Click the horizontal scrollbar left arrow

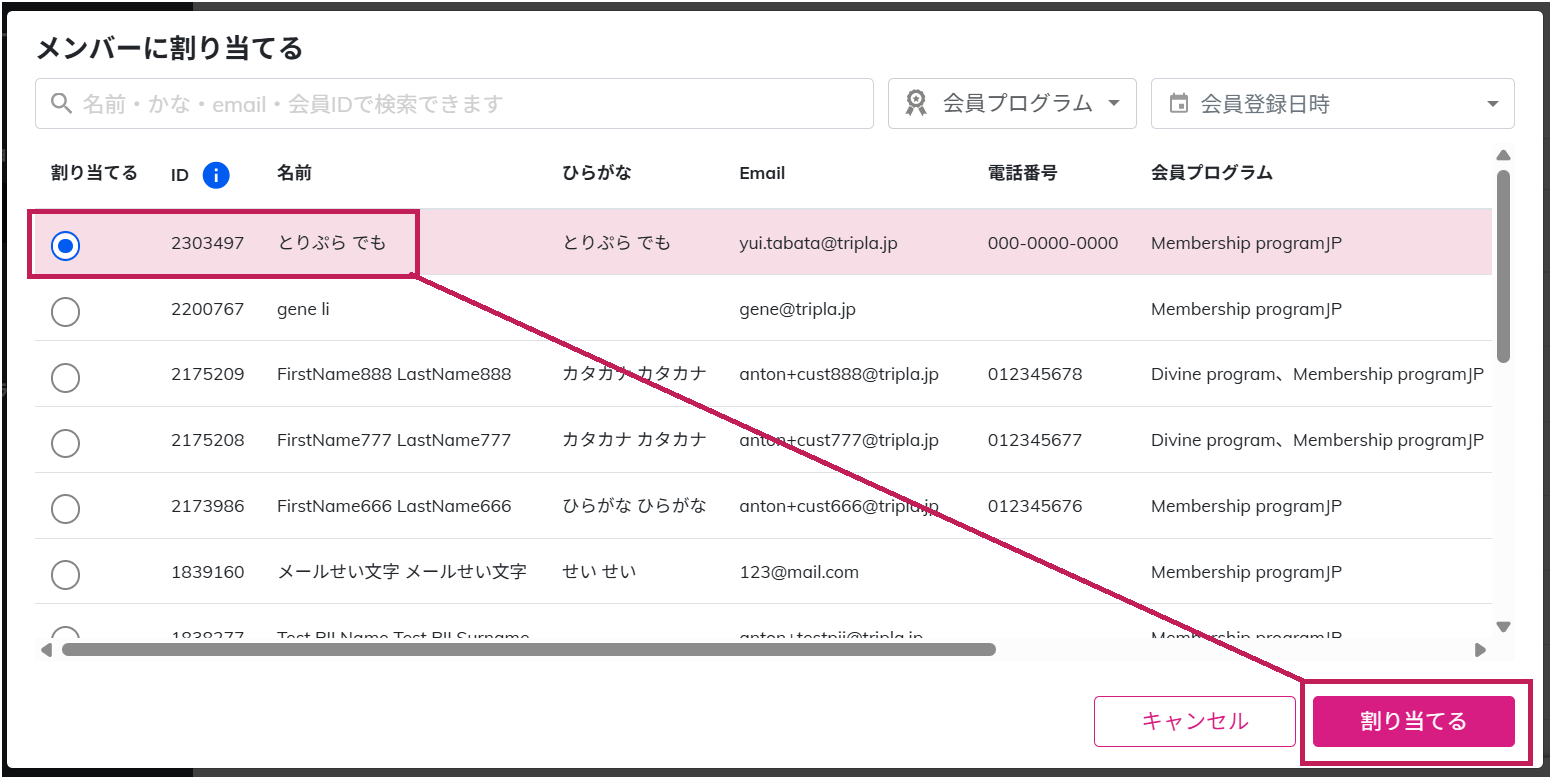pos(46,650)
